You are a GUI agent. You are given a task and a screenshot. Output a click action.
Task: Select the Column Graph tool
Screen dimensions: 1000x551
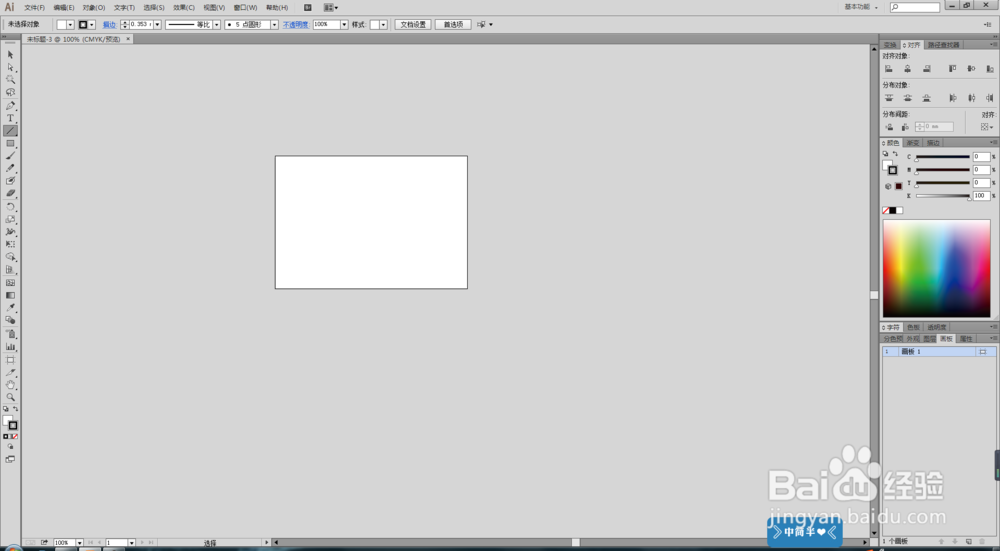click(10, 347)
